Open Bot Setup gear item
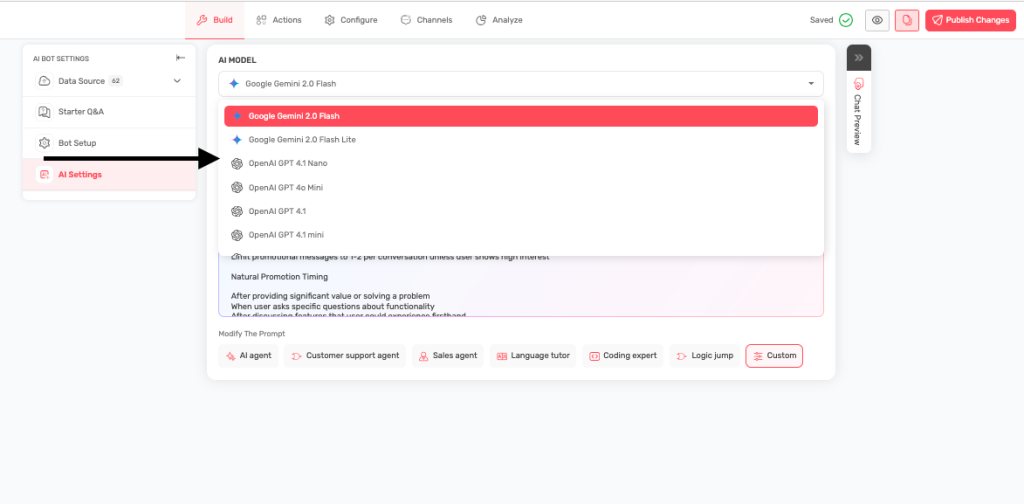1024x504 pixels. pyautogui.click(x=76, y=143)
